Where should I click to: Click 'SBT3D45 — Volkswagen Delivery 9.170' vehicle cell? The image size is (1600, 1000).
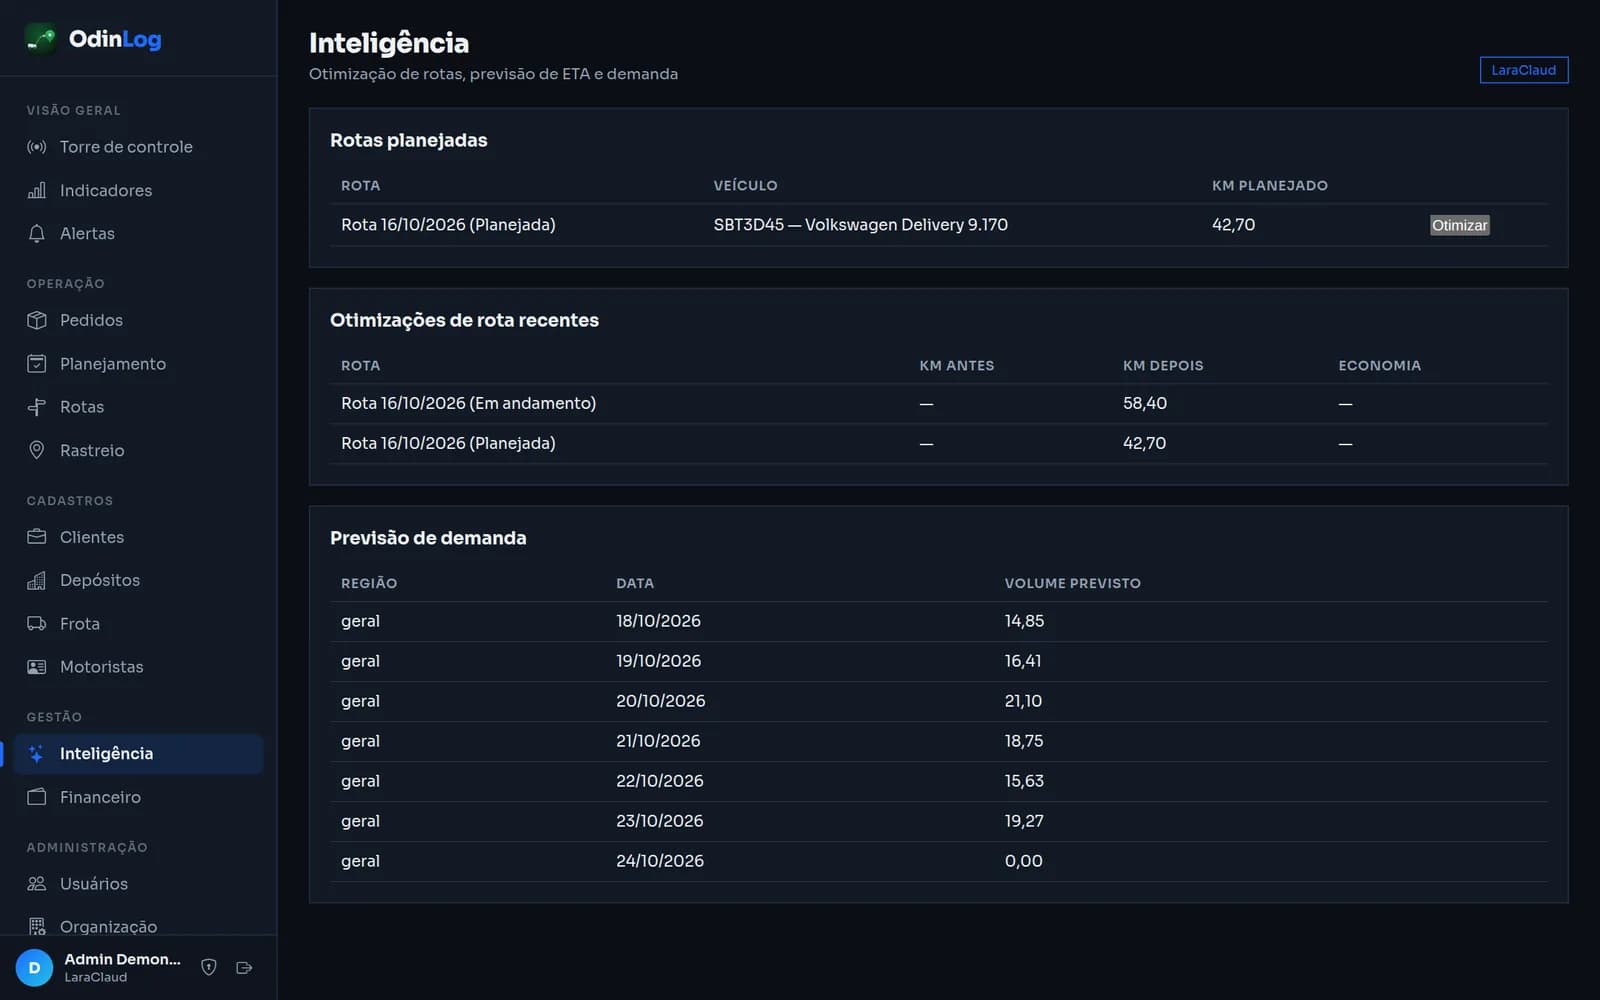860,225
